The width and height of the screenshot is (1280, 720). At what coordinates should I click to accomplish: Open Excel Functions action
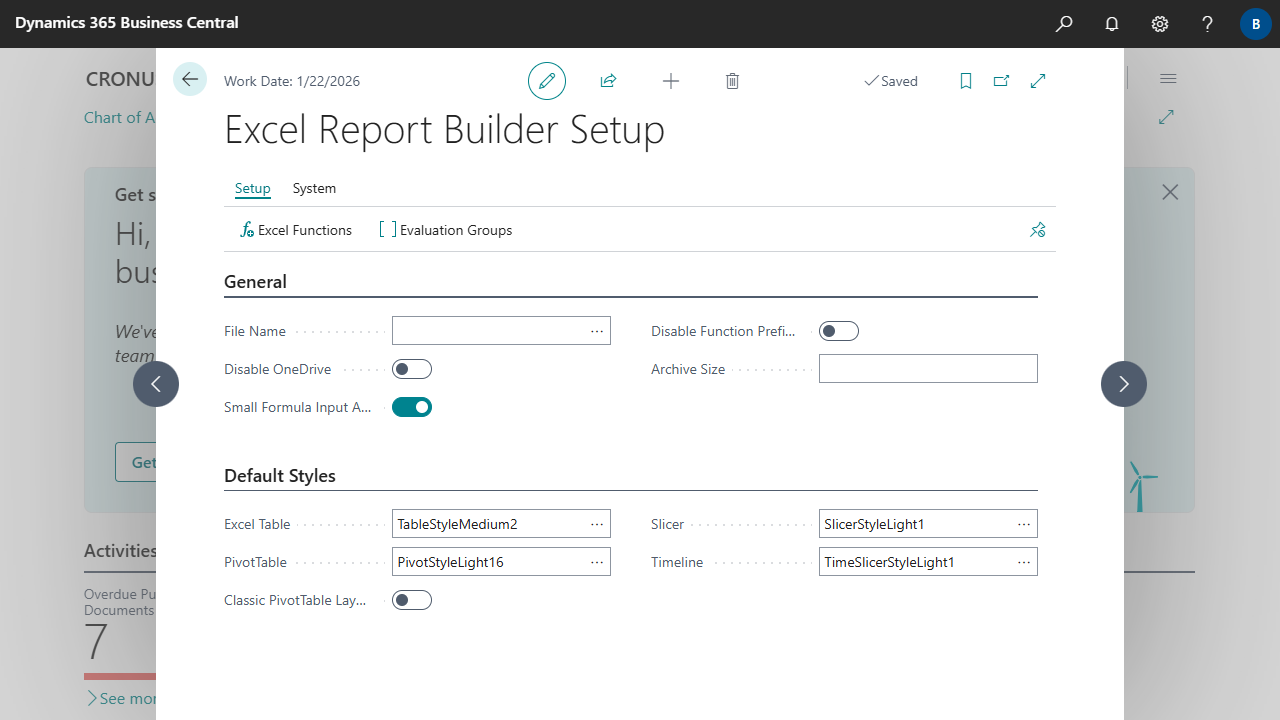pyautogui.click(x=296, y=230)
